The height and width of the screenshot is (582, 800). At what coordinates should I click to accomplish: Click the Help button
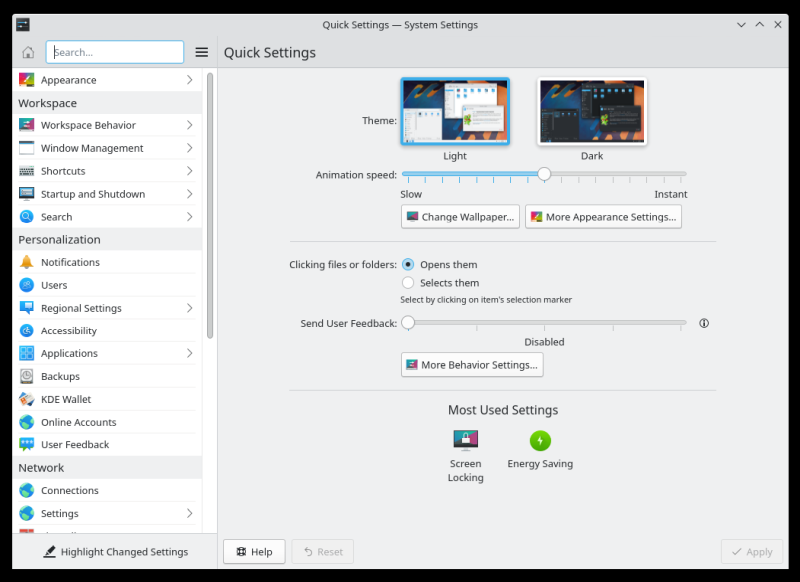[254, 551]
